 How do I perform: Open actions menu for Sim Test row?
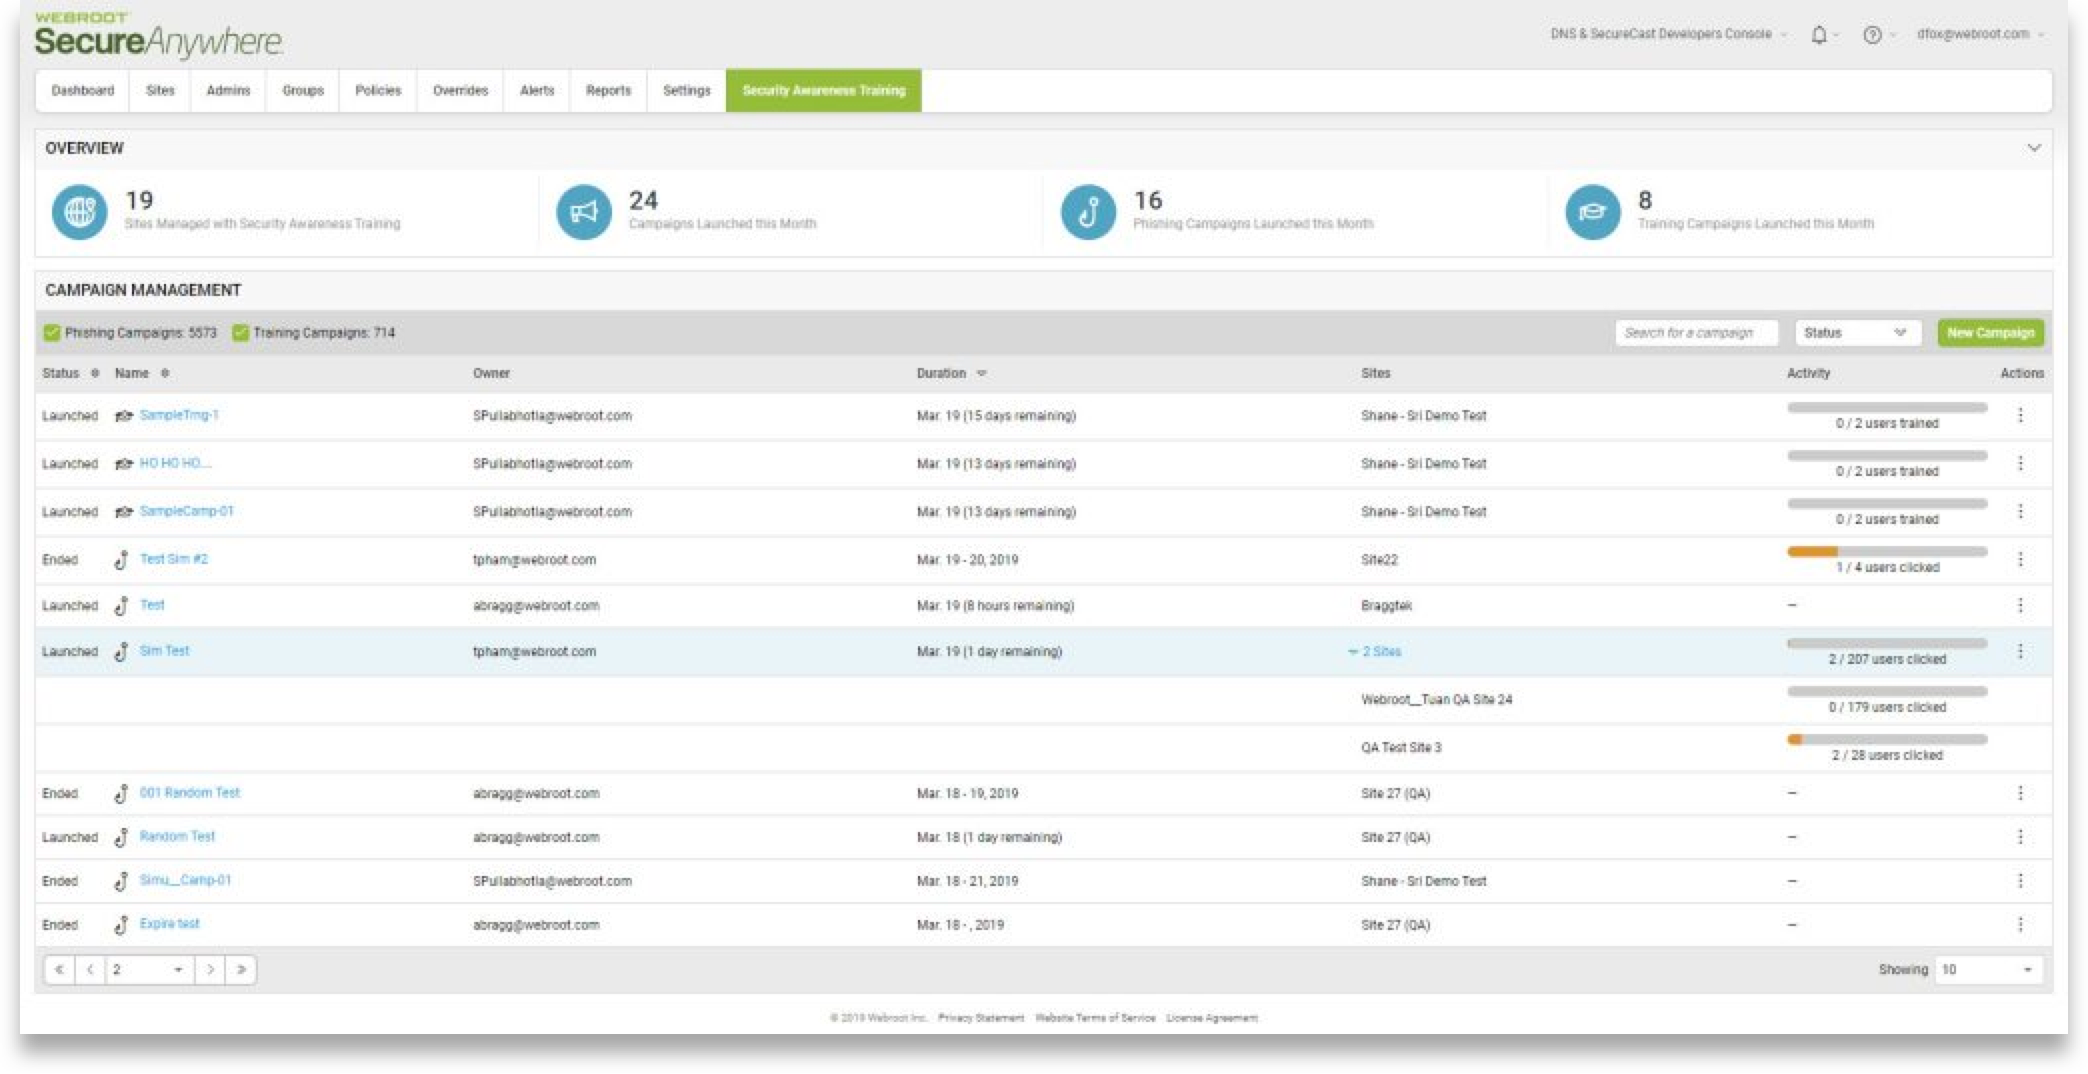click(2020, 651)
